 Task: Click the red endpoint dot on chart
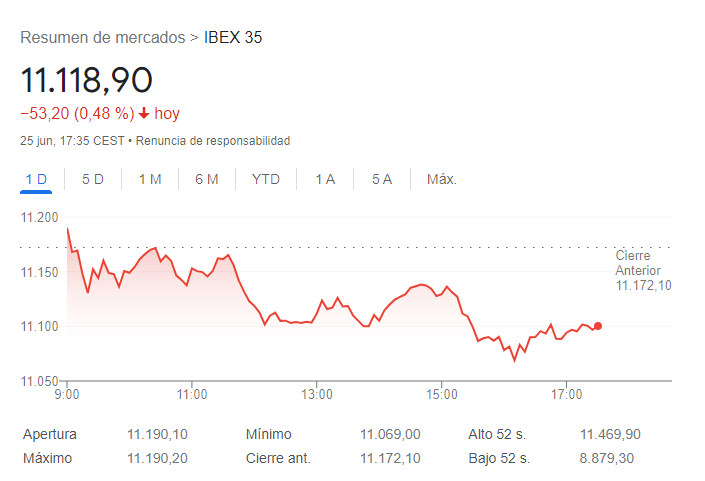[x=598, y=326]
